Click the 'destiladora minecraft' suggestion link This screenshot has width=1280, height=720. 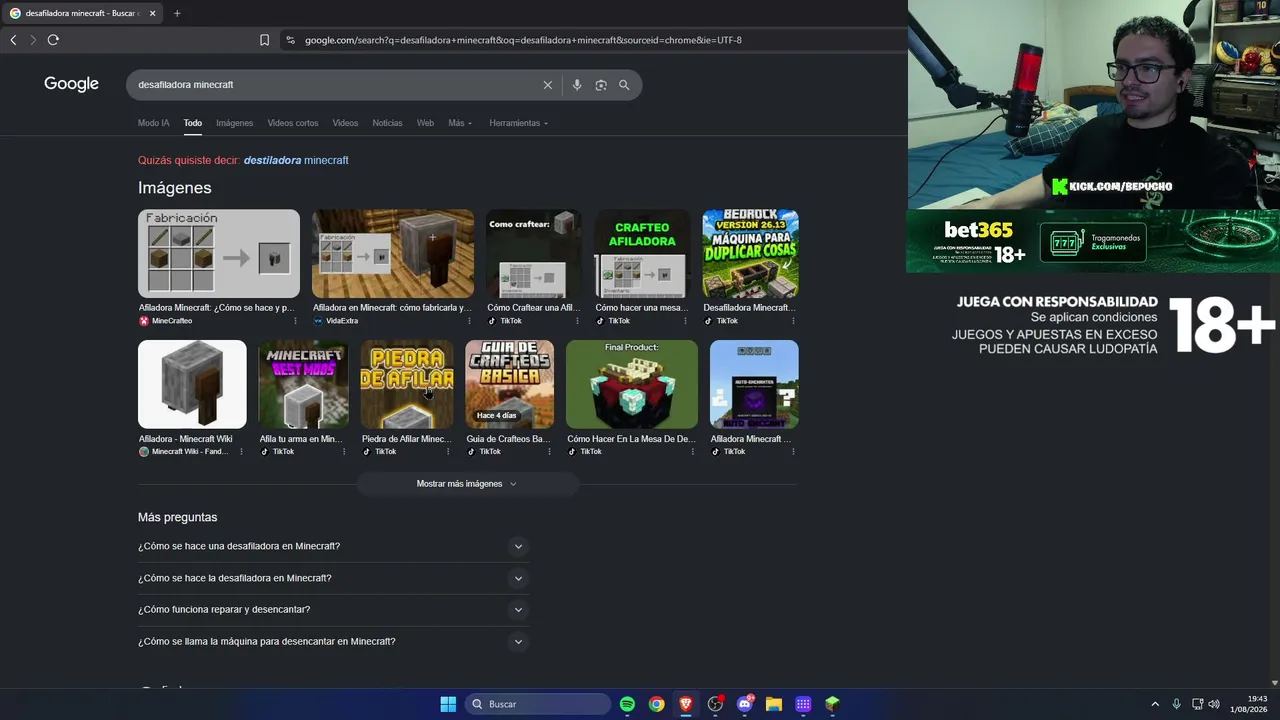click(296, 160)
